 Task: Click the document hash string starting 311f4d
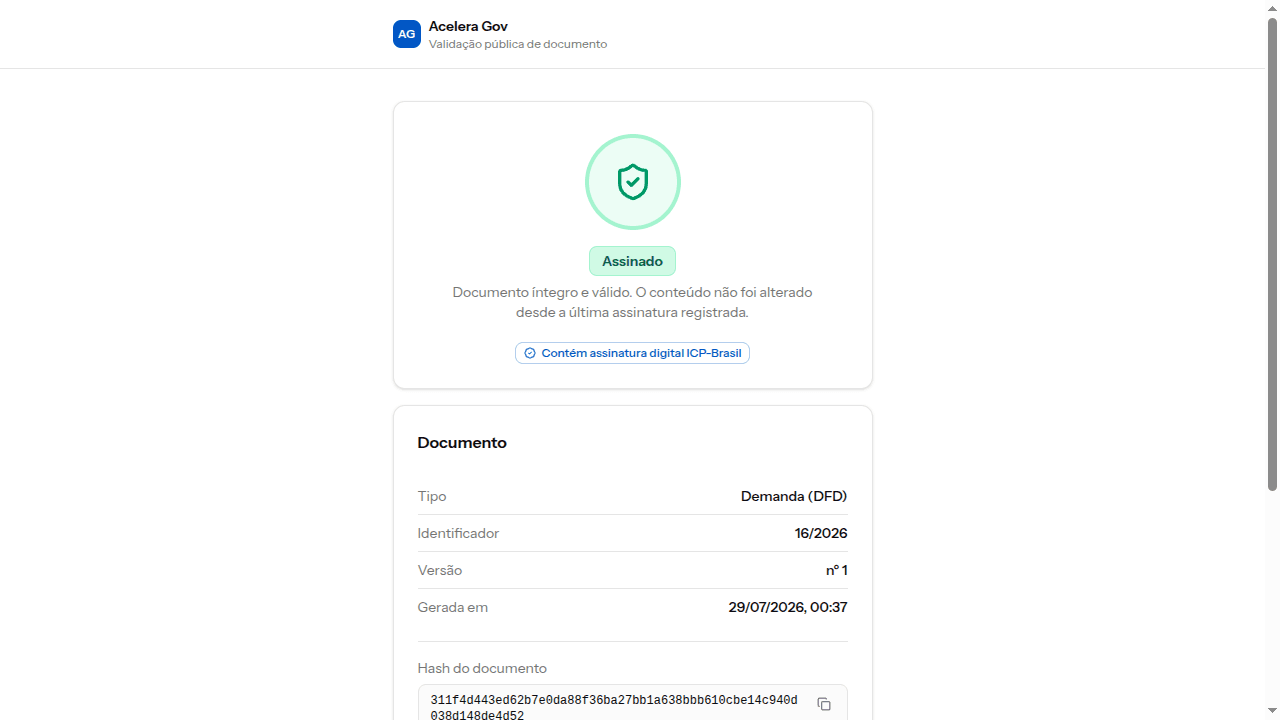(x=614, y=708)
